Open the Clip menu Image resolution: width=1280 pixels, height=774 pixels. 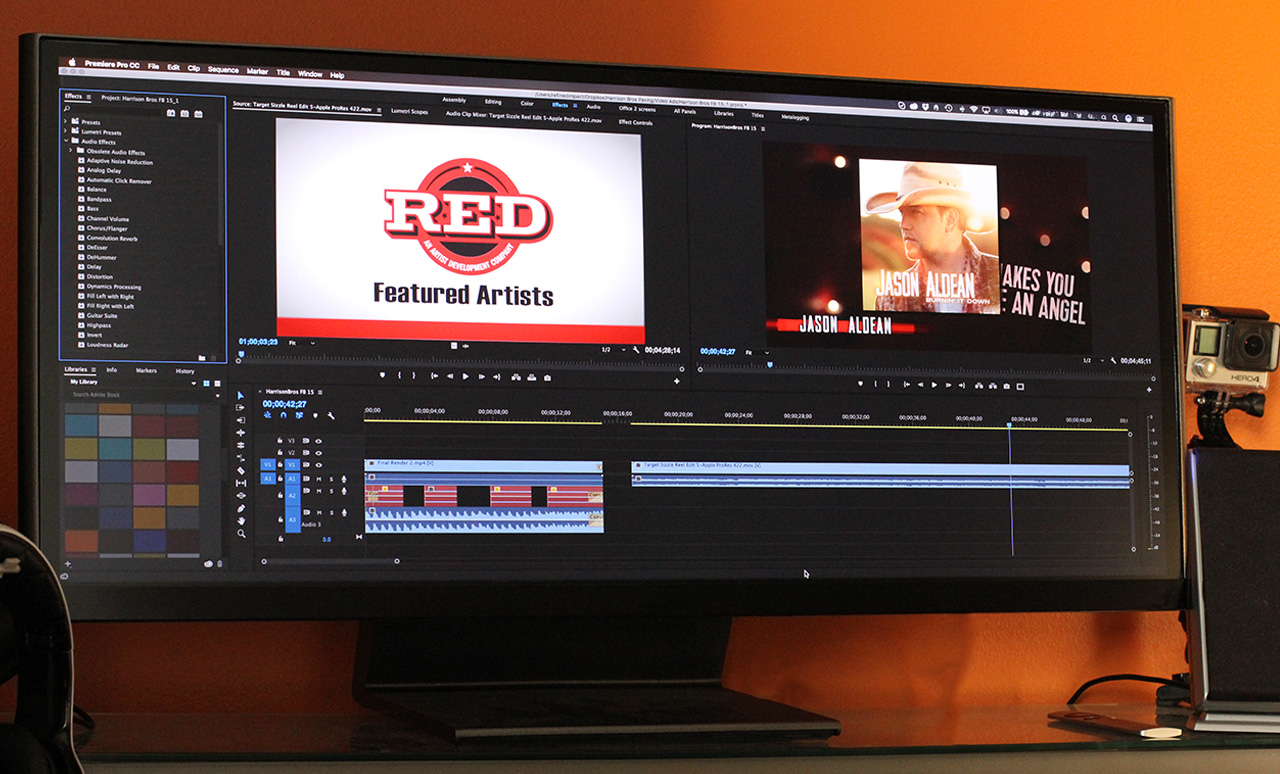pyautogui.click(x=194, y=68)
